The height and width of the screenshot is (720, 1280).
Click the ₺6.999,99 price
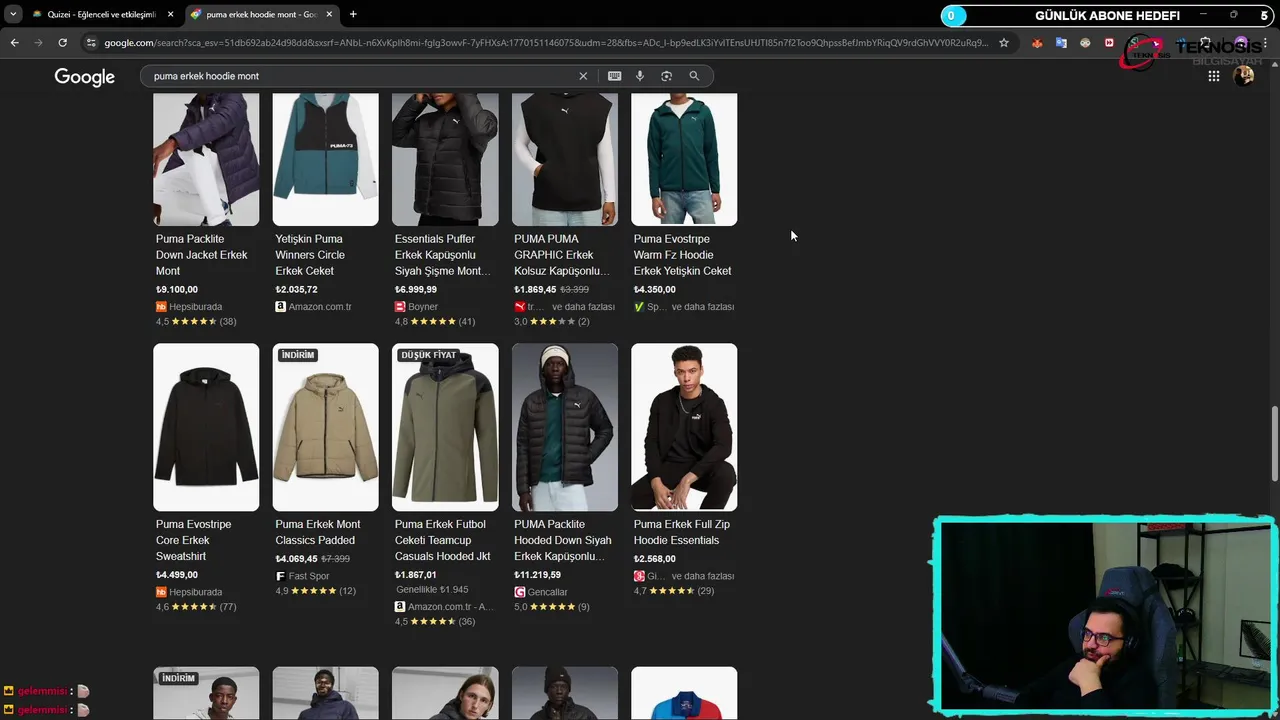tap(415, 290)
